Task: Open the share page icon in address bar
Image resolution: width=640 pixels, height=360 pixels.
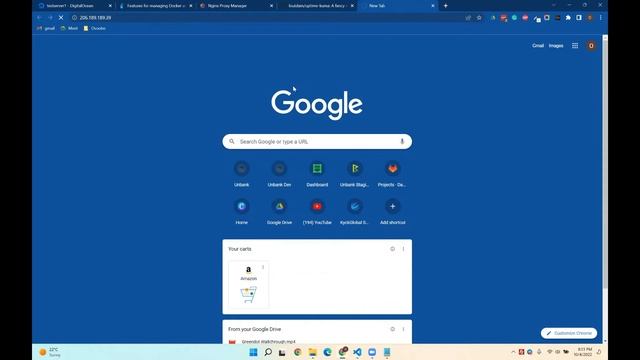Action: point(468,18)
